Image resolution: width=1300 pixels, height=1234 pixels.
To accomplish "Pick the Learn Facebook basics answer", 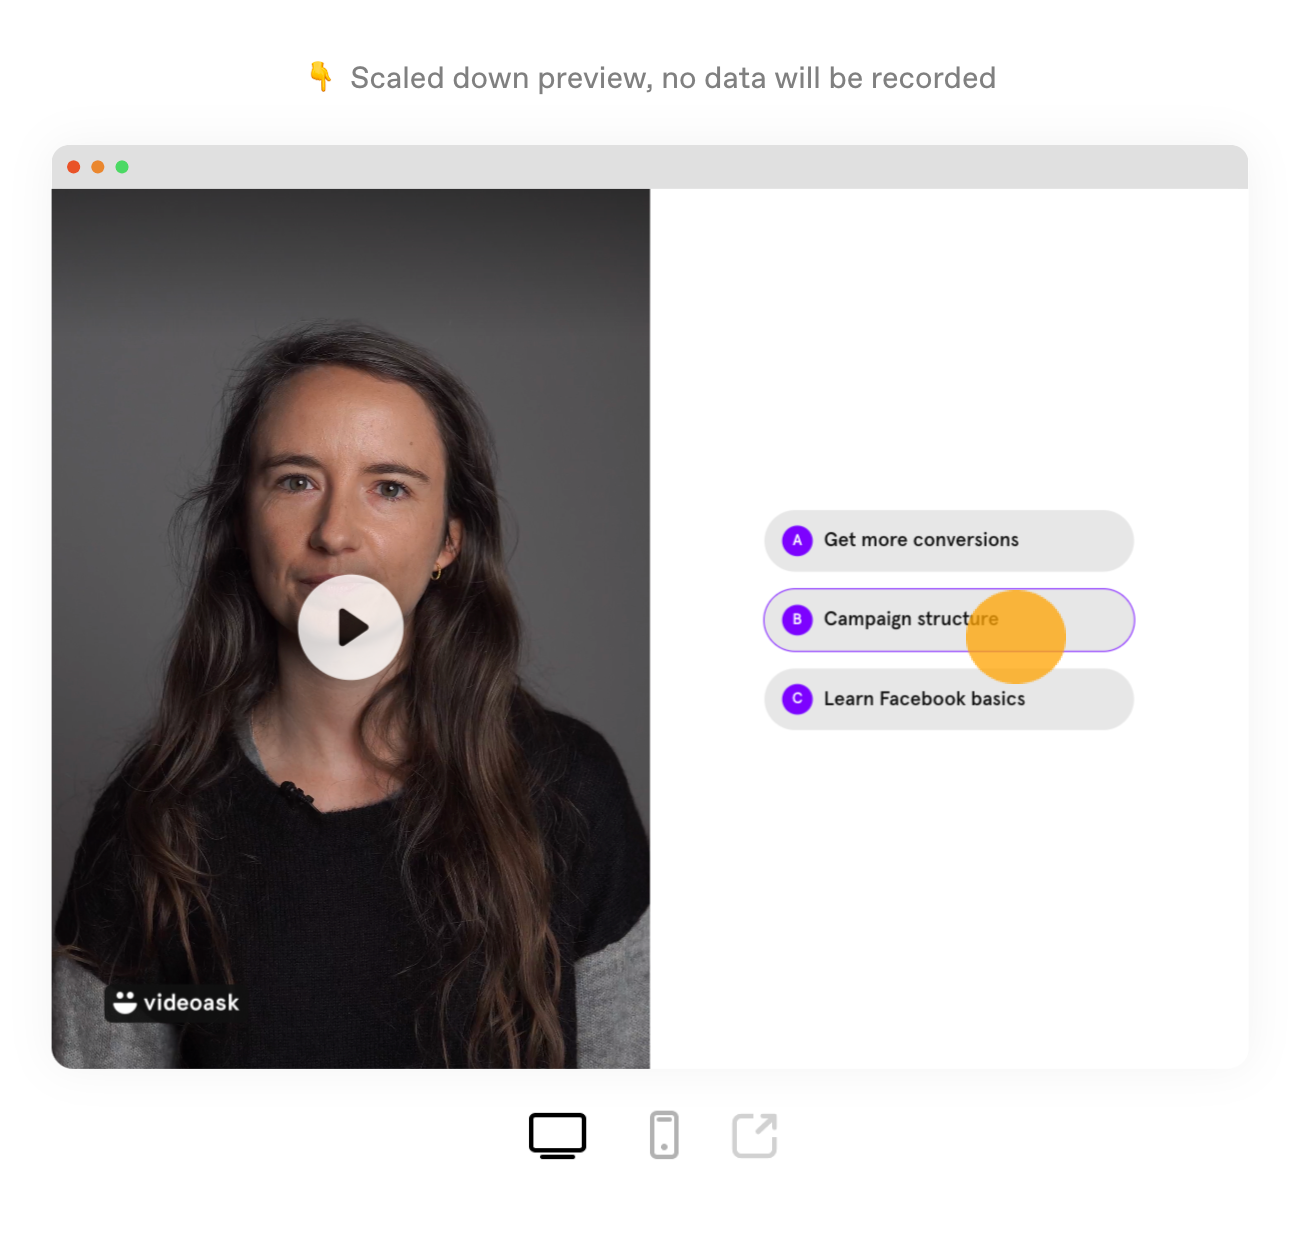I will [x=949, y=699].
